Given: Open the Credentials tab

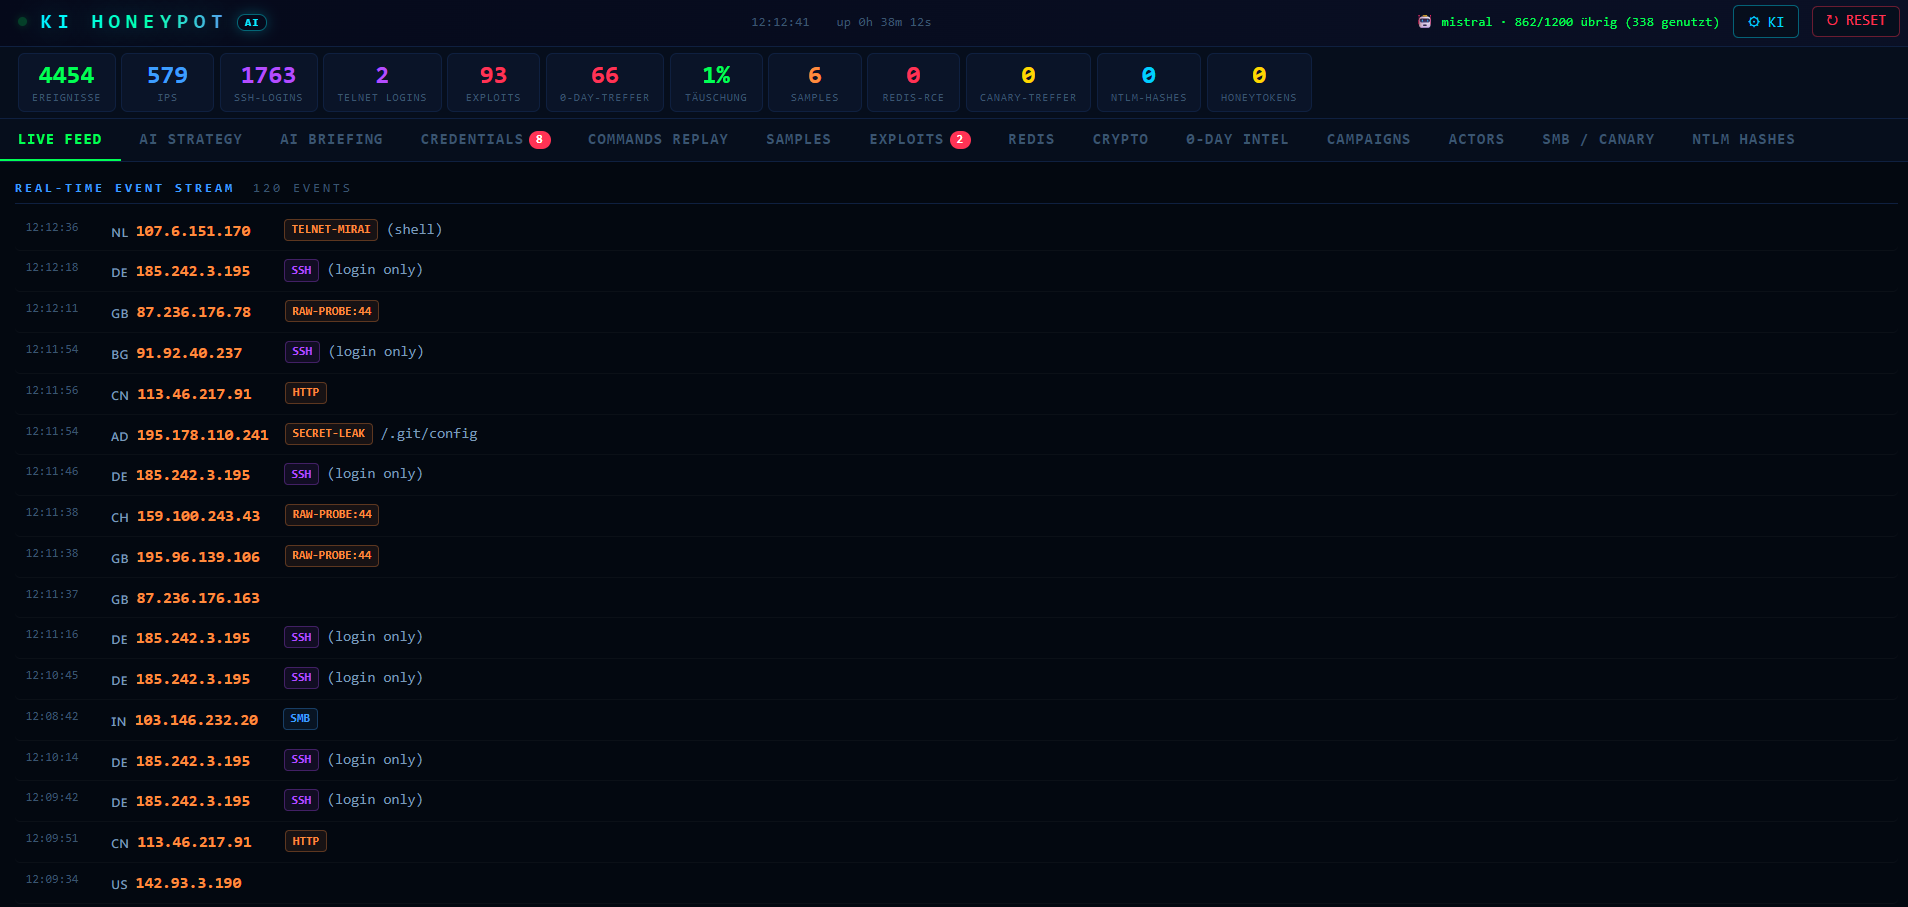Looking at the screenshot, I should (485, 139).
